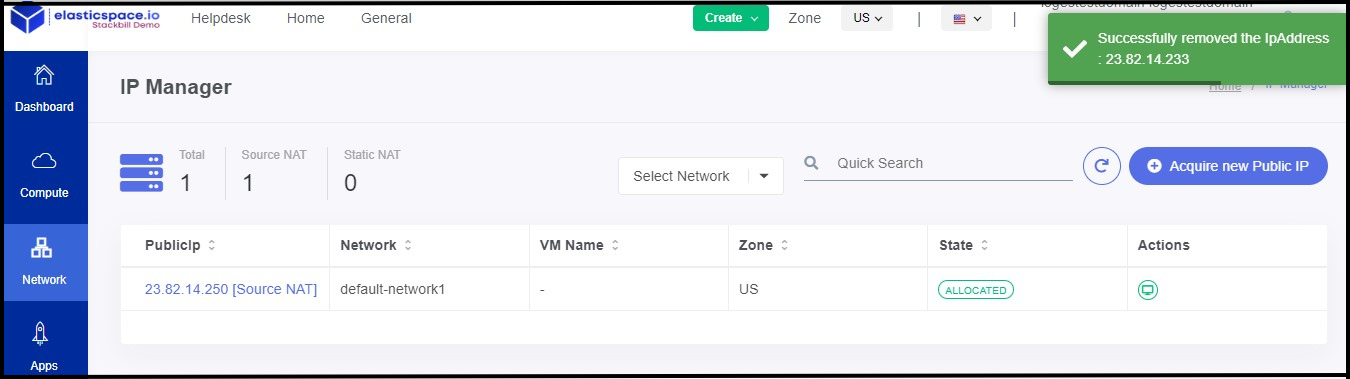Open the 23.82.14.250 [Source NAT] link

[231, 289]
